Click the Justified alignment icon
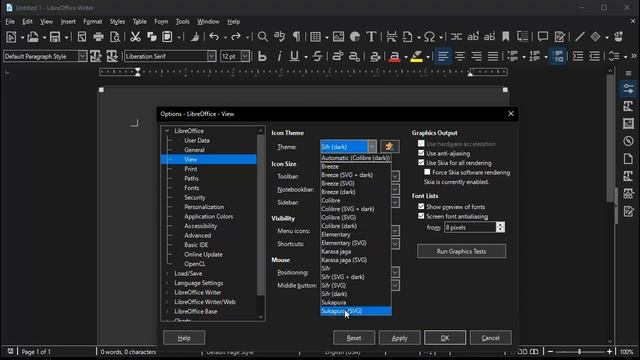This screenshot has height=360, width=640. click(x=493, y=56)
